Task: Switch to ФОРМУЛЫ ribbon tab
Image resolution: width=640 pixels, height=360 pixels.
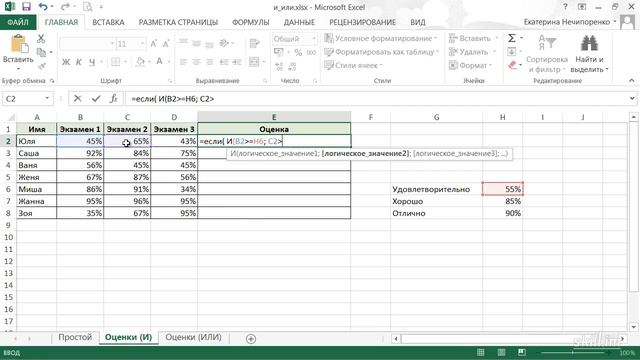Action: (x=250, y=22)
